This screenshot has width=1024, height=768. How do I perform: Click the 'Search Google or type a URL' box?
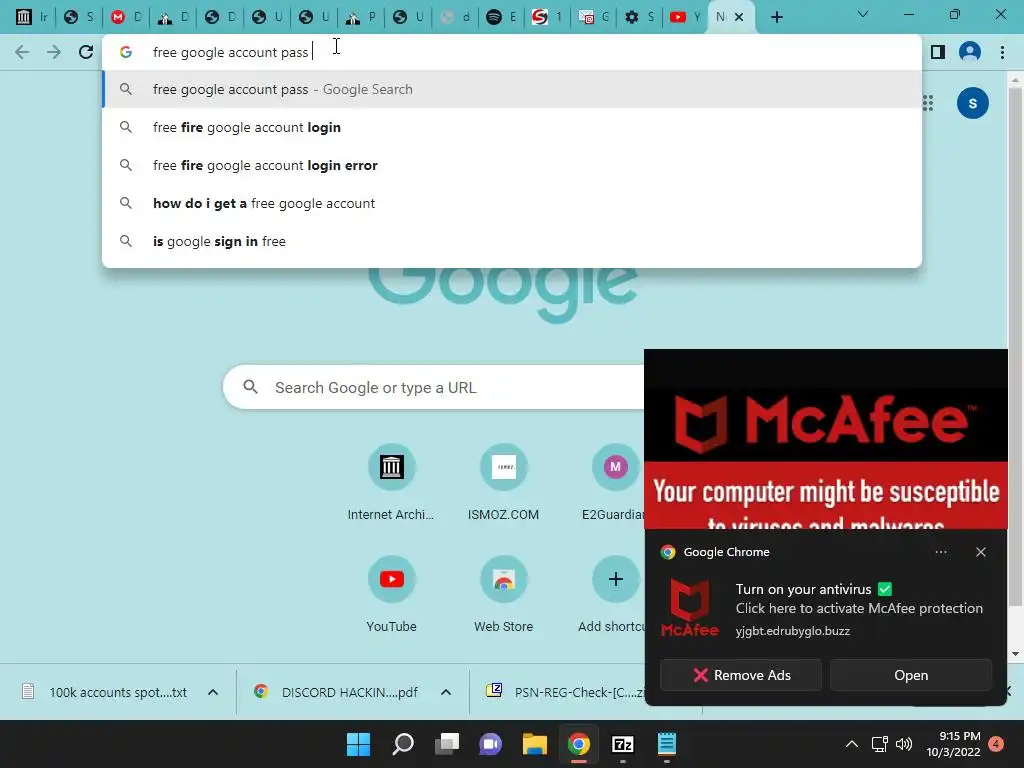[434, 387]
